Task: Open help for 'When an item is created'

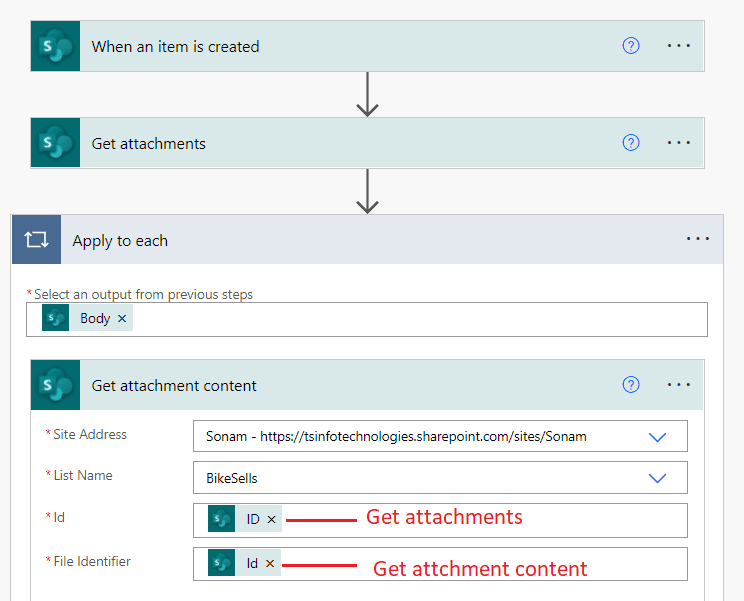Action: tap(631, 46)
